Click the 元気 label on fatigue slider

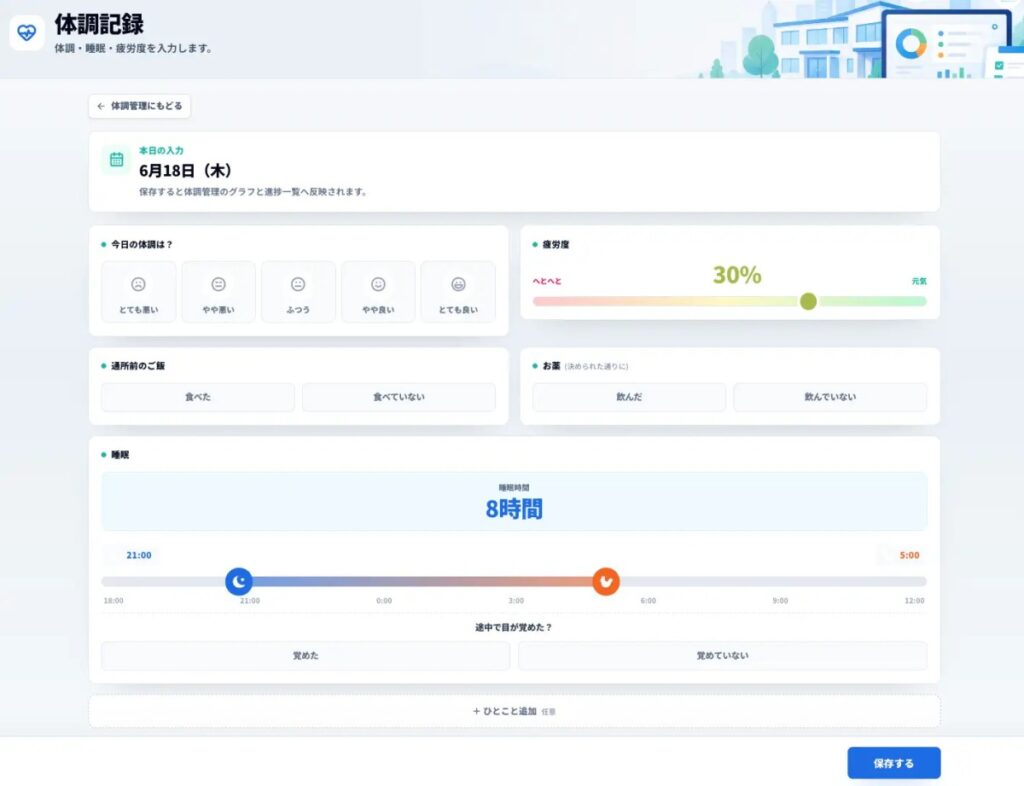click(x=919, y=281)
